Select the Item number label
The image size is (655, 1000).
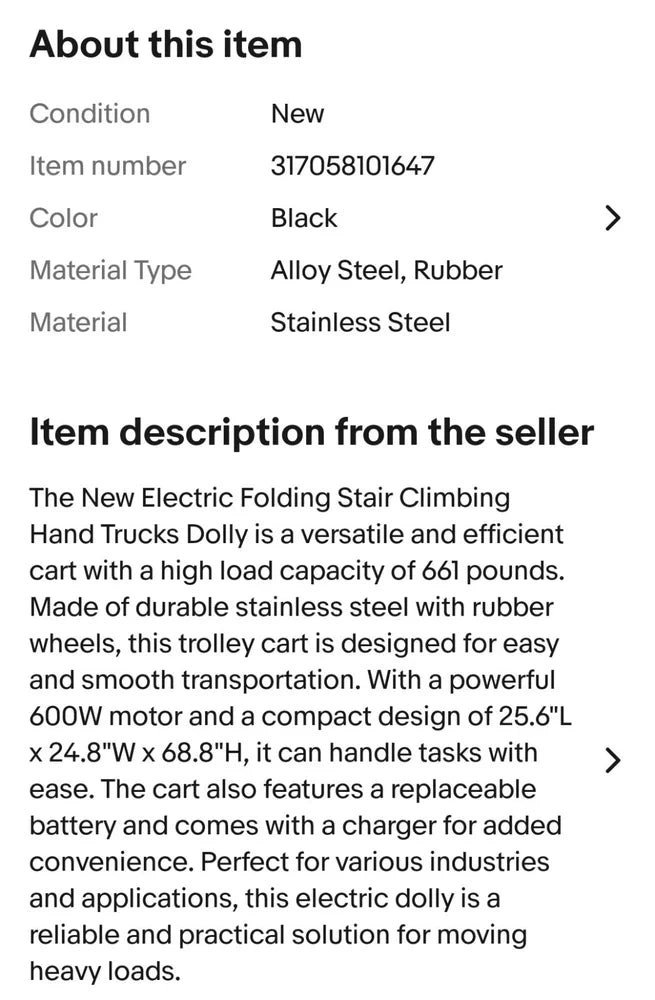[108, 166]
